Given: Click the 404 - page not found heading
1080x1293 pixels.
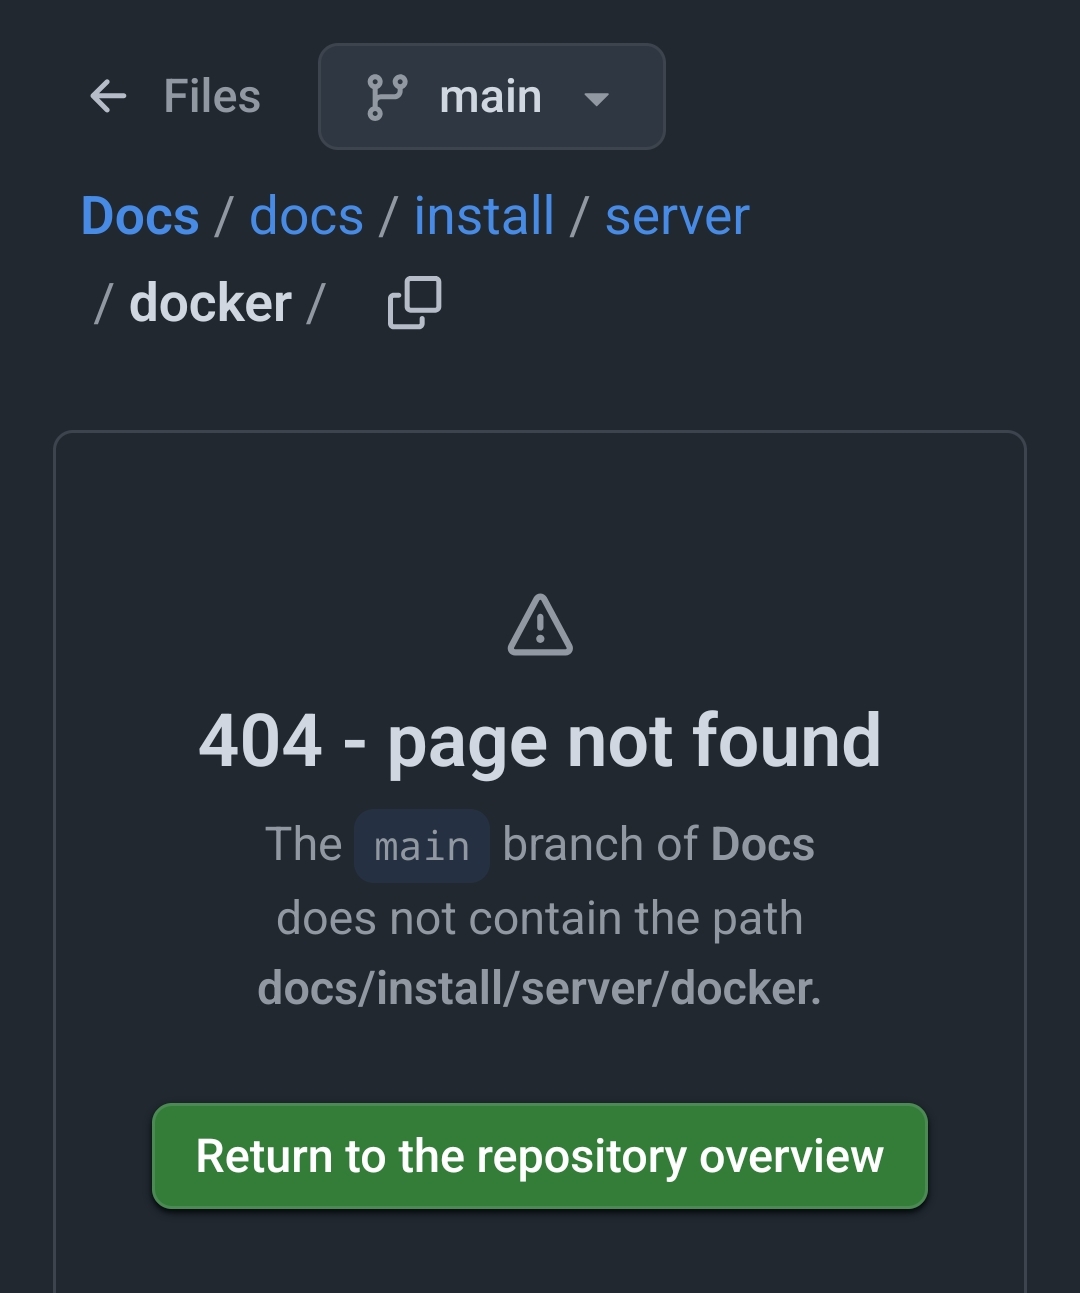Looking at the screenshot, I should (540, 741).
